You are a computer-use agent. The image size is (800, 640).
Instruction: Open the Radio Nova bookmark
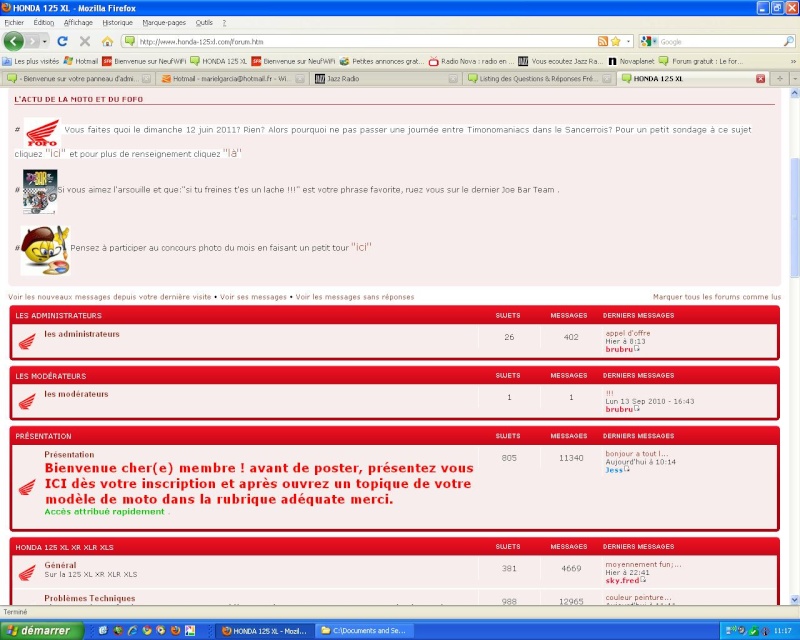(471, 61)
